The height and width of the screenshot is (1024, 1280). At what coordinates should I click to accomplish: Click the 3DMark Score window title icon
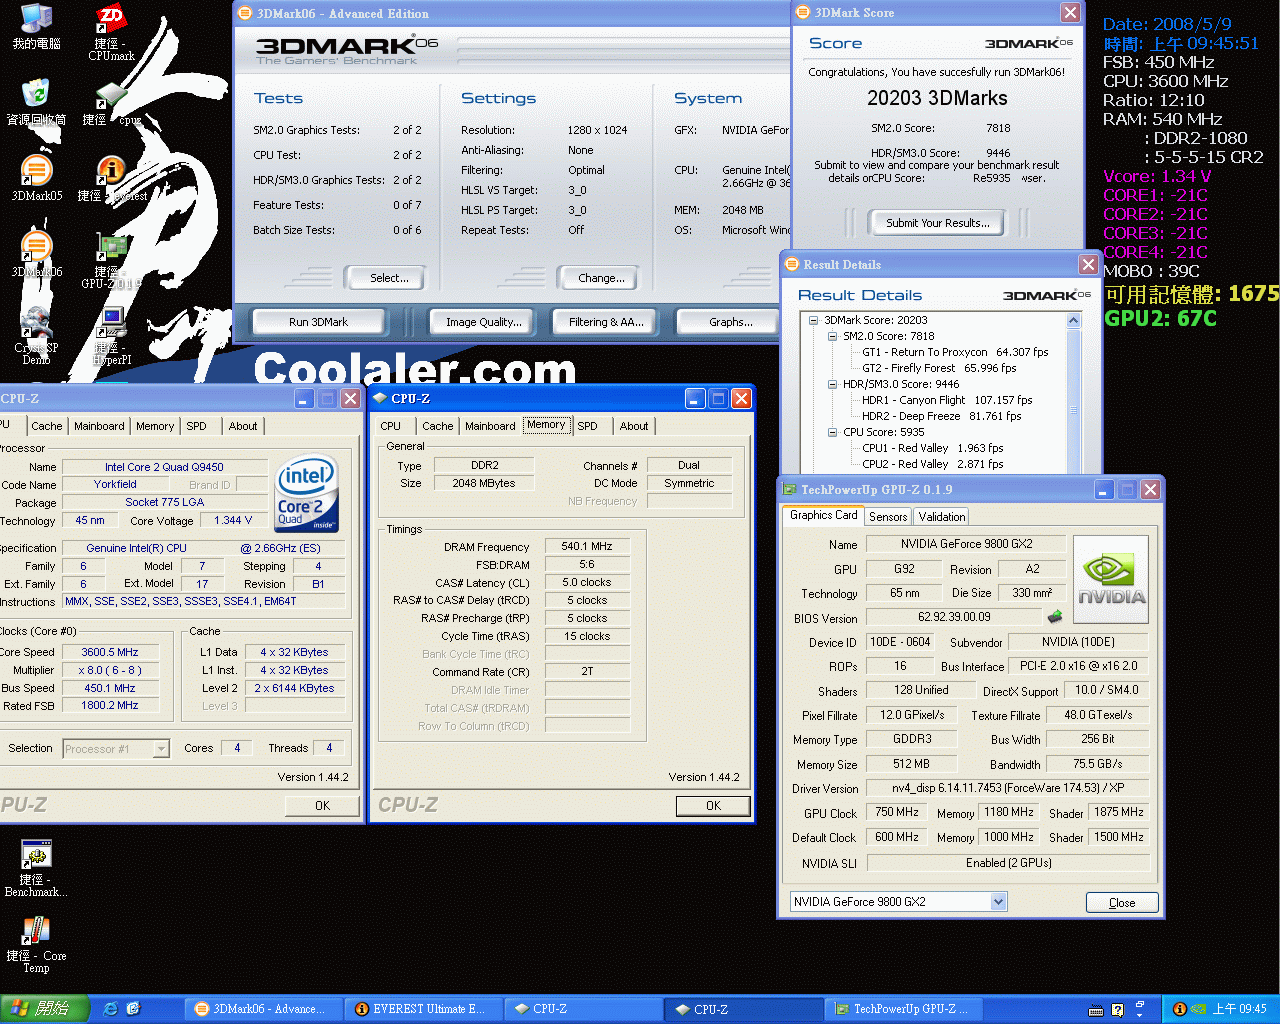point(803,12)
